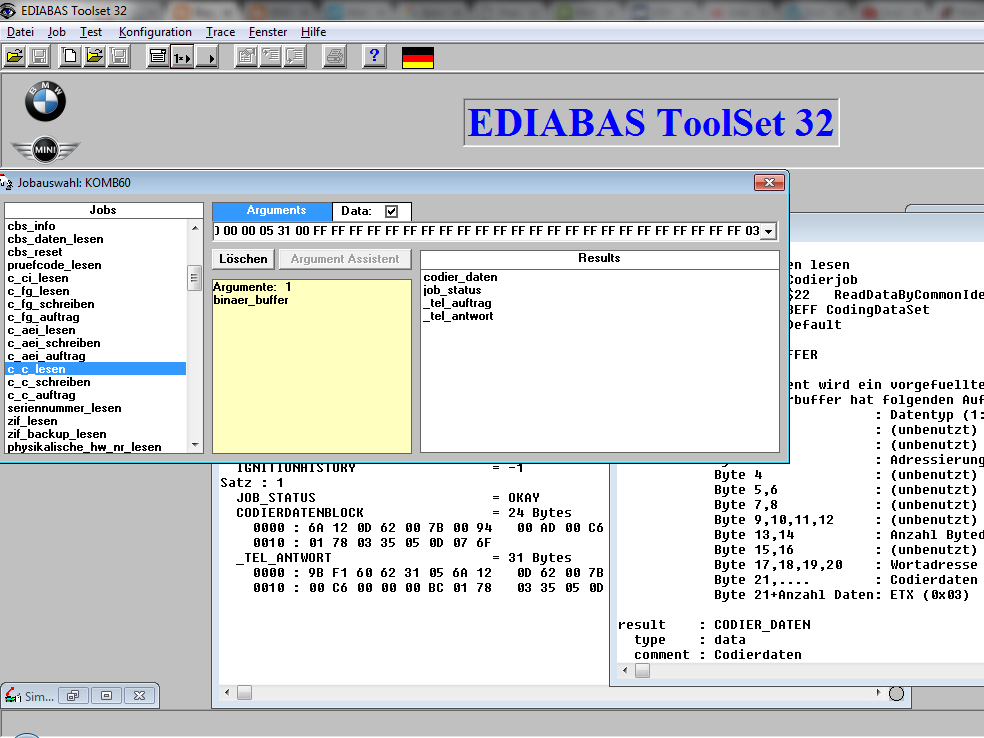
Task: Select highlighted job c_c_lesen
Action: (95, 369)
